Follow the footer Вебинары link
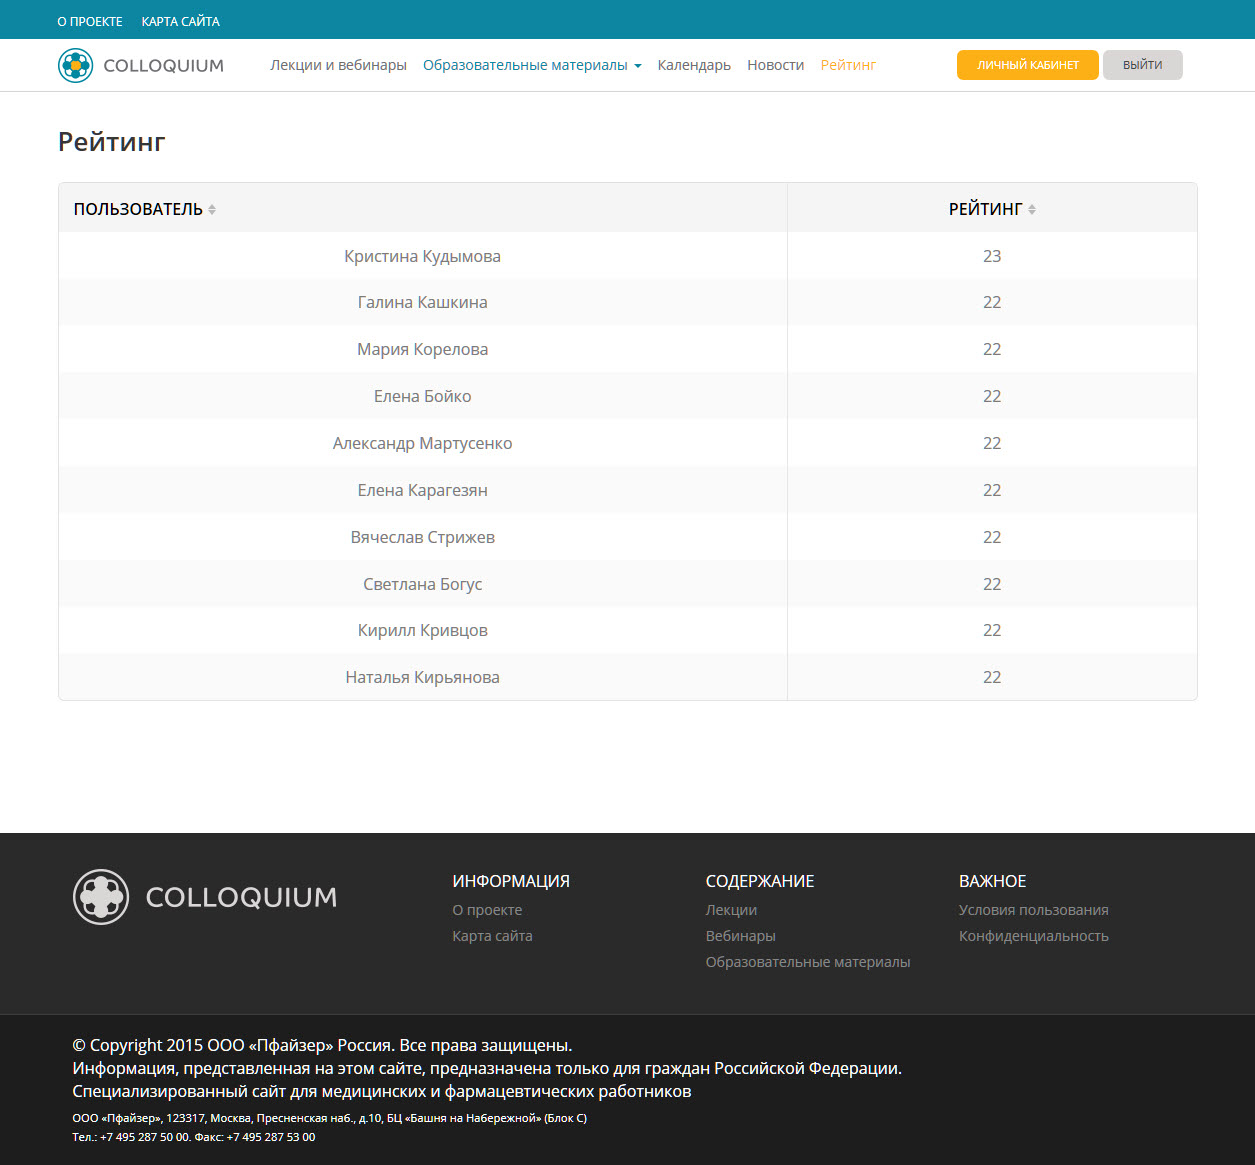Viewport: 1255px width, 1165px height. 740,936
